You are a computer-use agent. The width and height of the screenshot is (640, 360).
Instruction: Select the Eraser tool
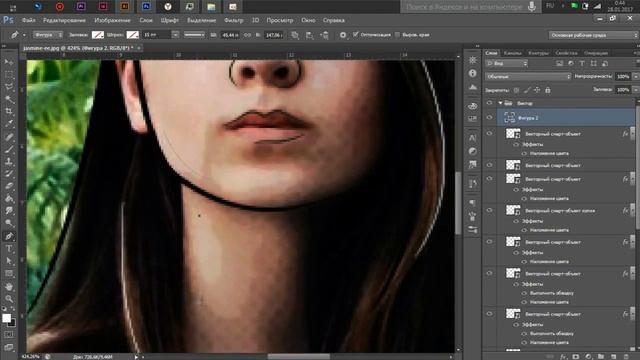(9, 186)
